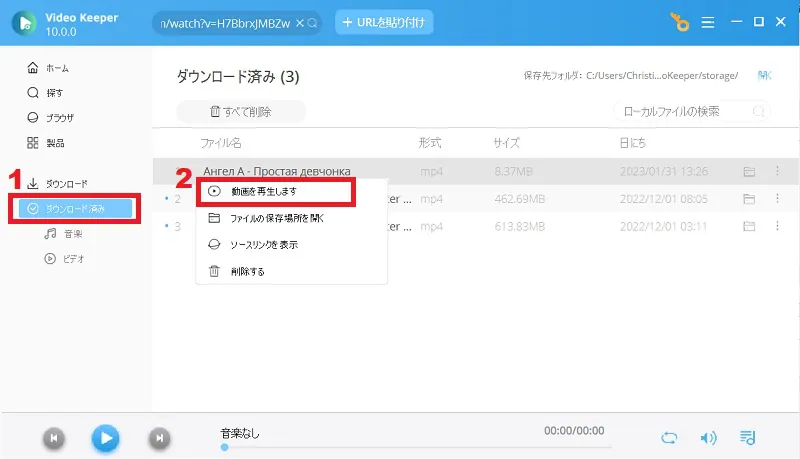The width and height of the screenshot is (800, 459).
Task: Click the すべて削除 button
Action: point(241,112)
